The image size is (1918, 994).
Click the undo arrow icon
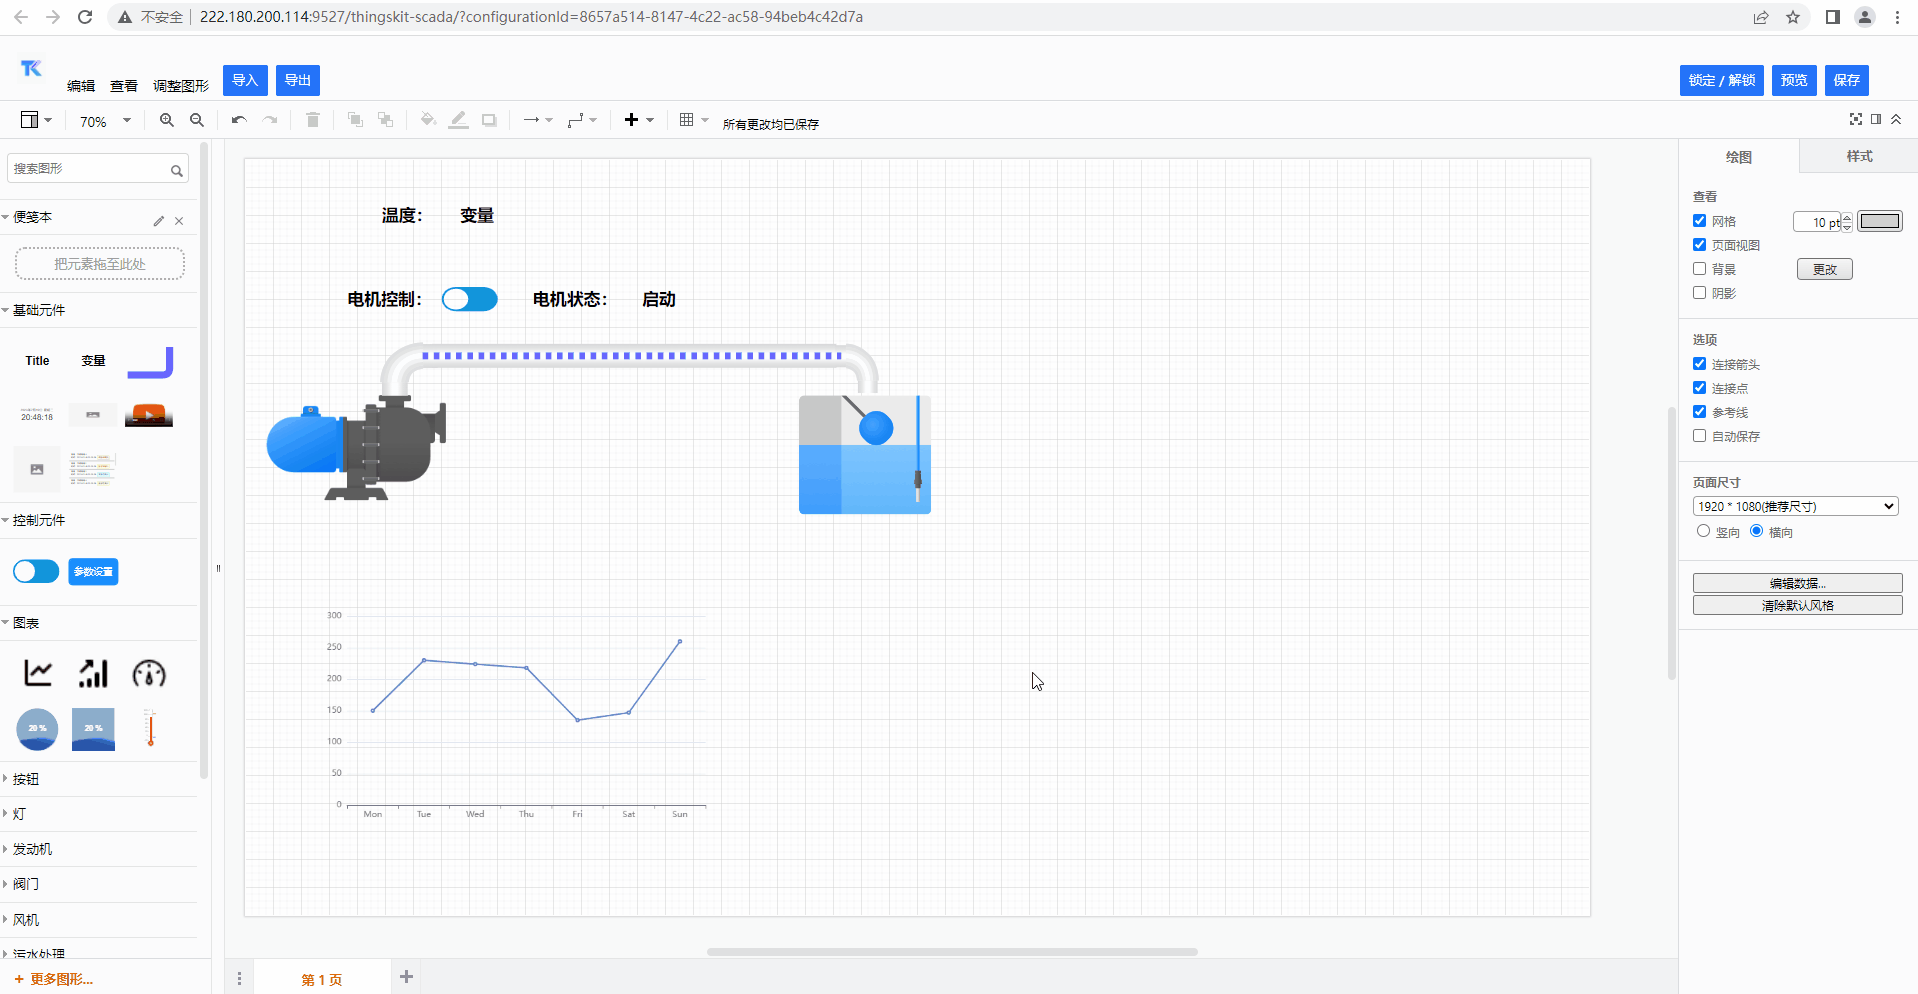pyautogui.click(x=238, y=120)
